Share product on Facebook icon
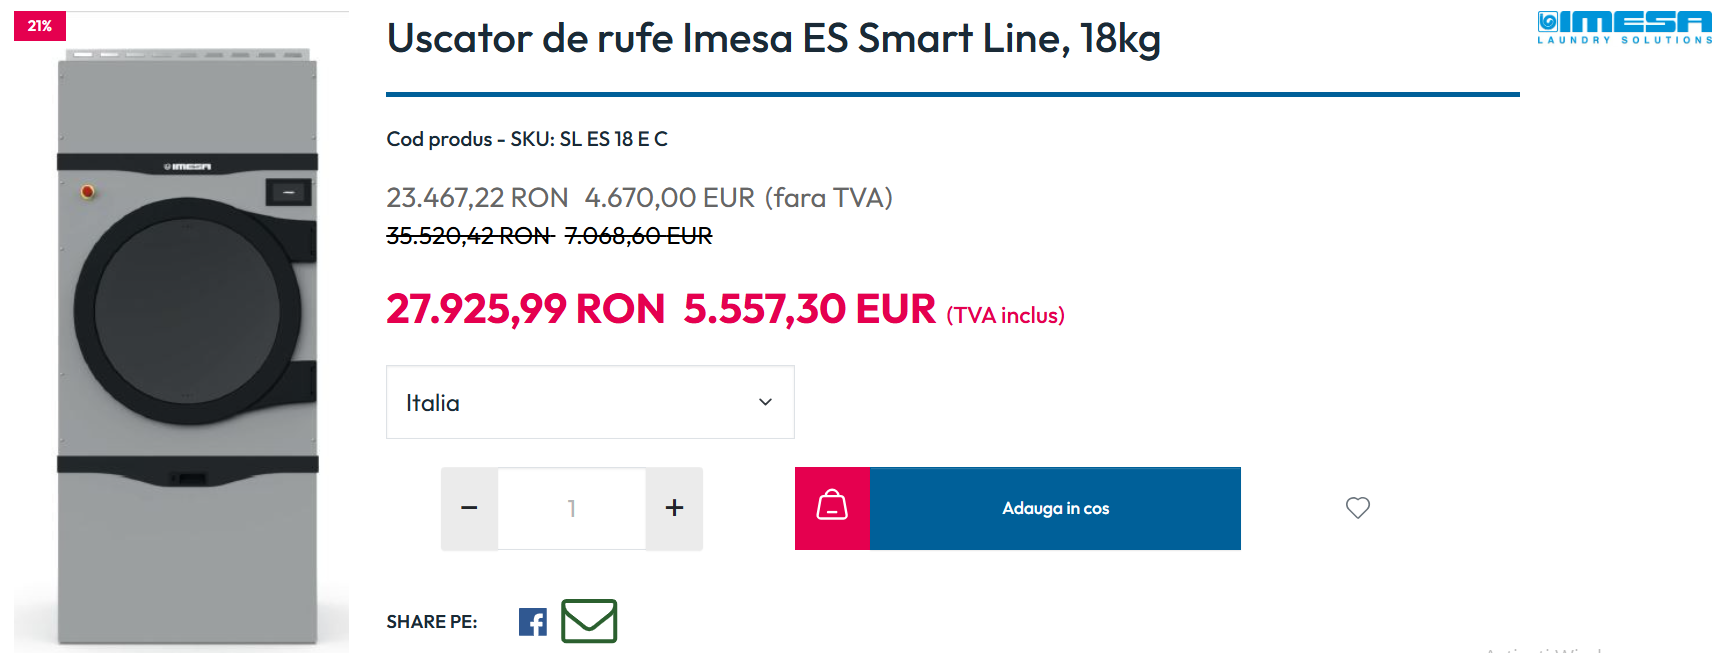Viewport: 1728px width, 653px height. coord(533,622)
